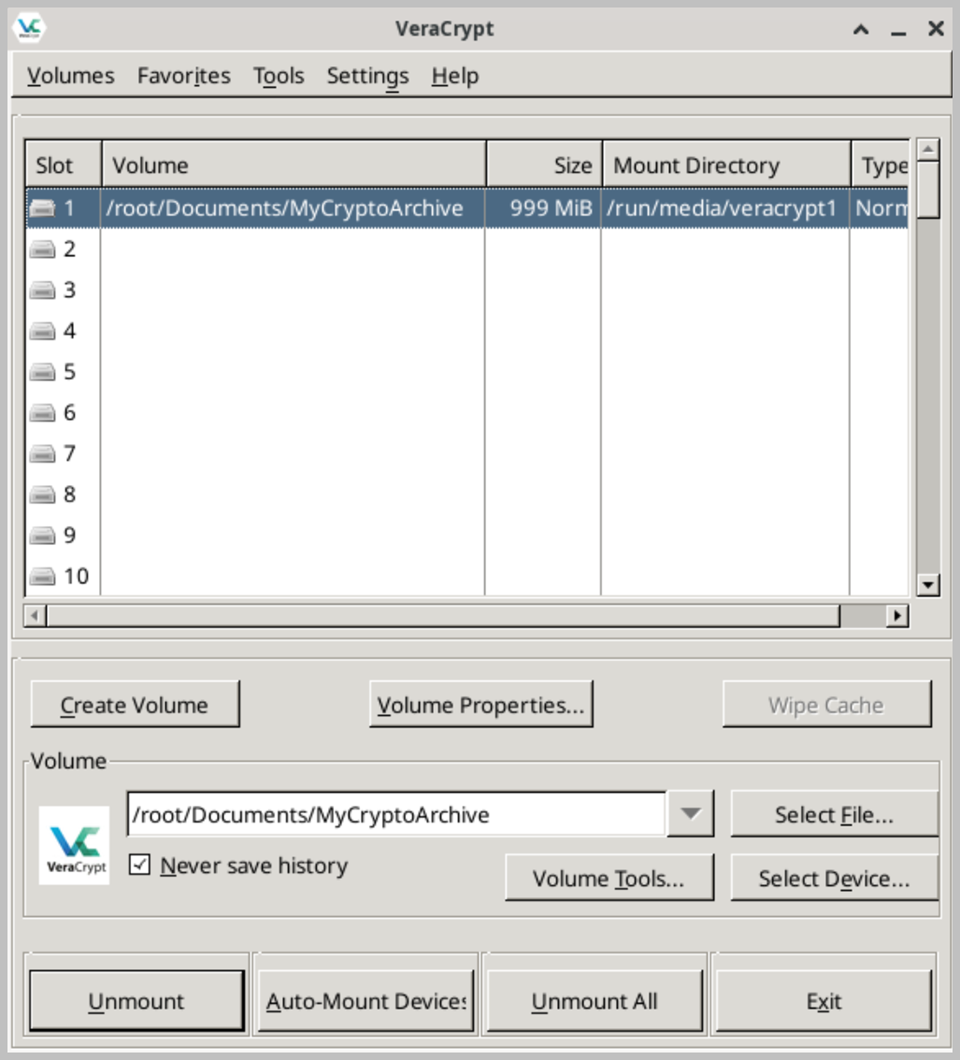Click the drive icon for slot 7
The width and height of the screenshot is (960, 1060).
coord(43,454)
